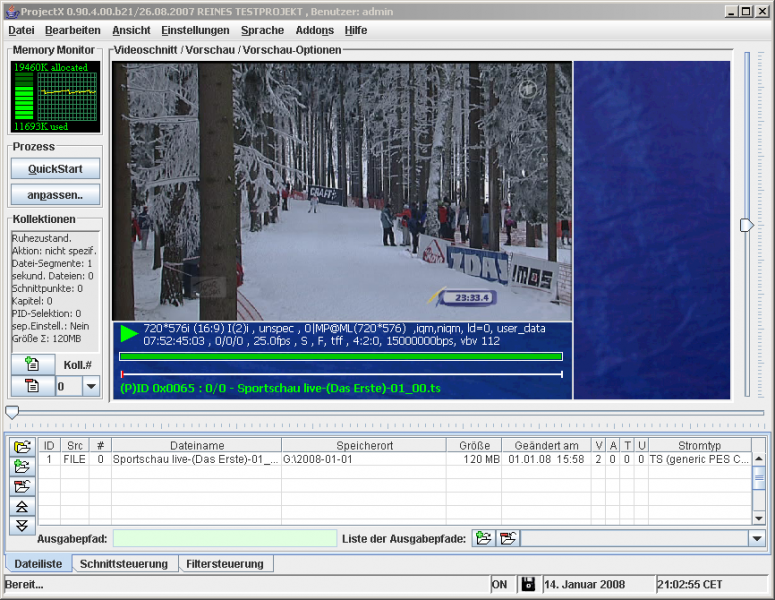The image size is (775, 600).
Task: Expand the Liste der Ausgabepfade dropdown
Action: click(757, 538)
